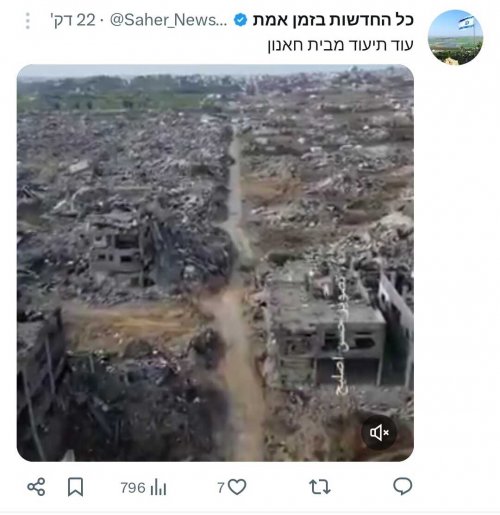Open the profile avatar with Israeli flag
The height and width of the screenshot is (515, 500).
455,37
